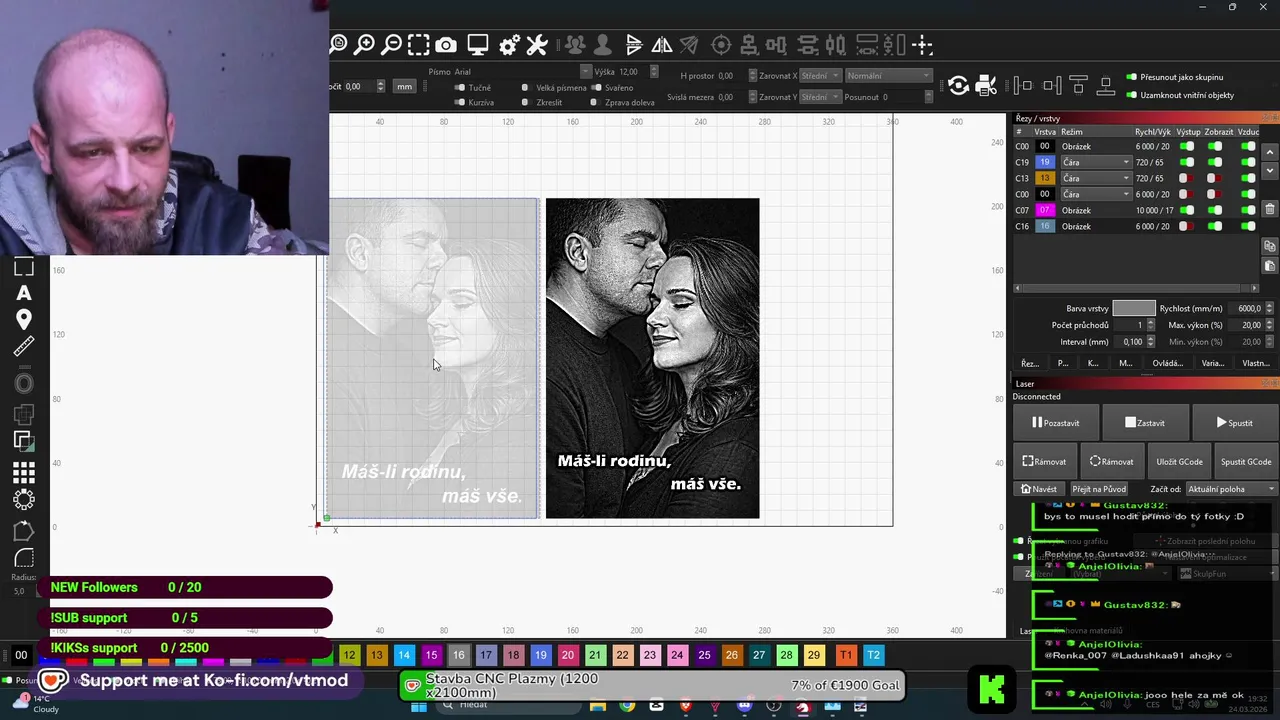This screenshot has height=720, width=1280.
Task: Switch to Vlastn... tab
Action: 1255,363
